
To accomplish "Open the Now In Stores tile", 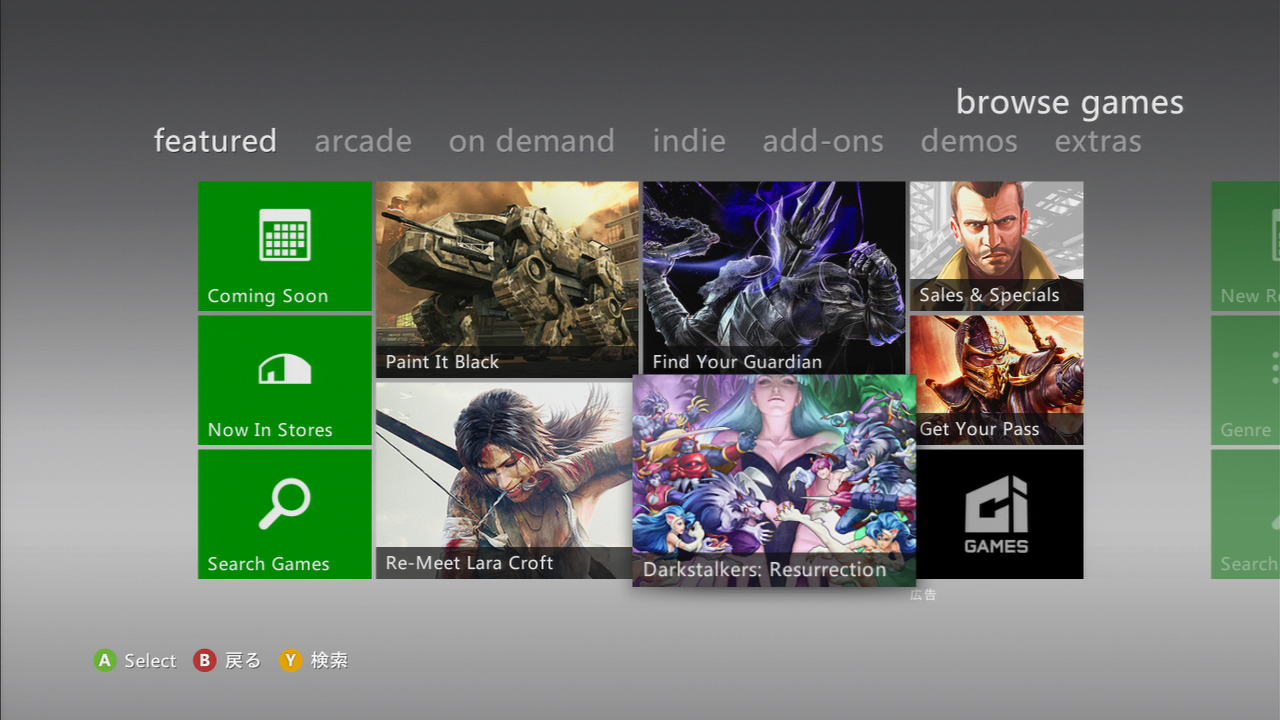I will click(285, 380).
